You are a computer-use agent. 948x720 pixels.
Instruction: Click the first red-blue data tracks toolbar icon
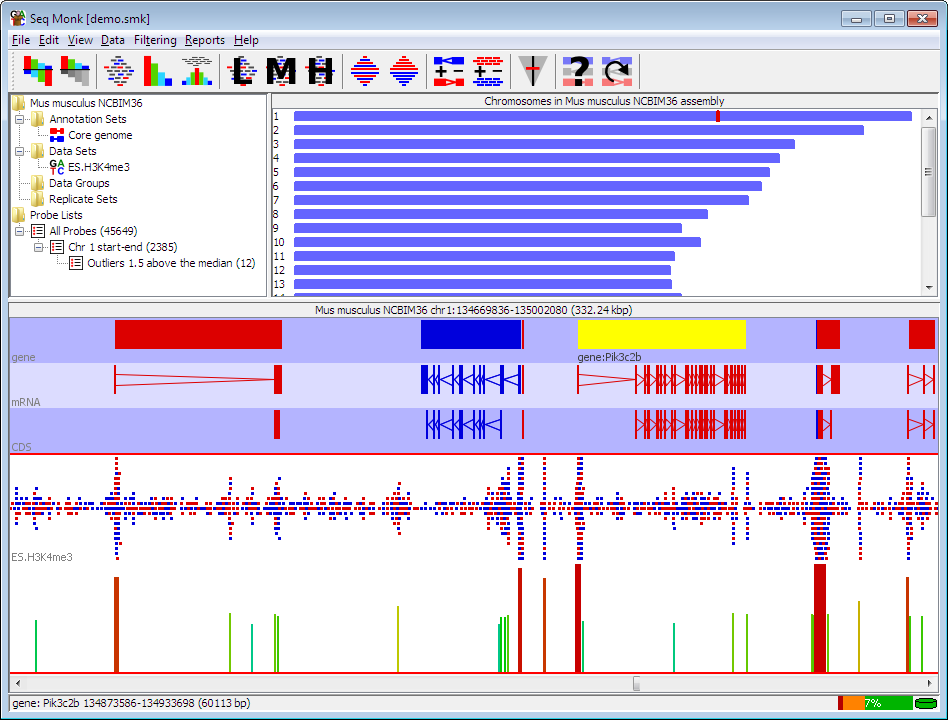coord(37,71)
